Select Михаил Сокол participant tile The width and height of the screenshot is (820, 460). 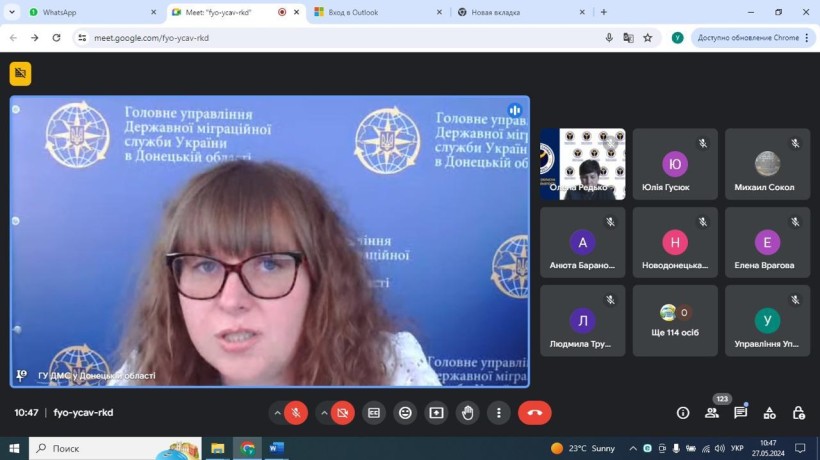tap(767, 164)
